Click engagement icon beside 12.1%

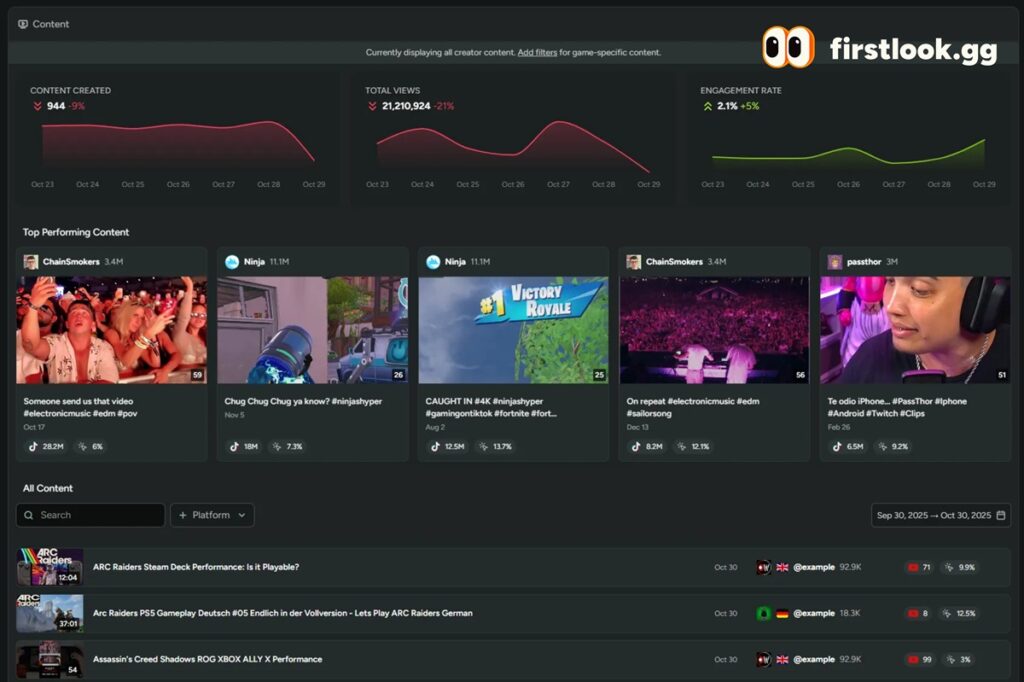[x=682, y=447]
